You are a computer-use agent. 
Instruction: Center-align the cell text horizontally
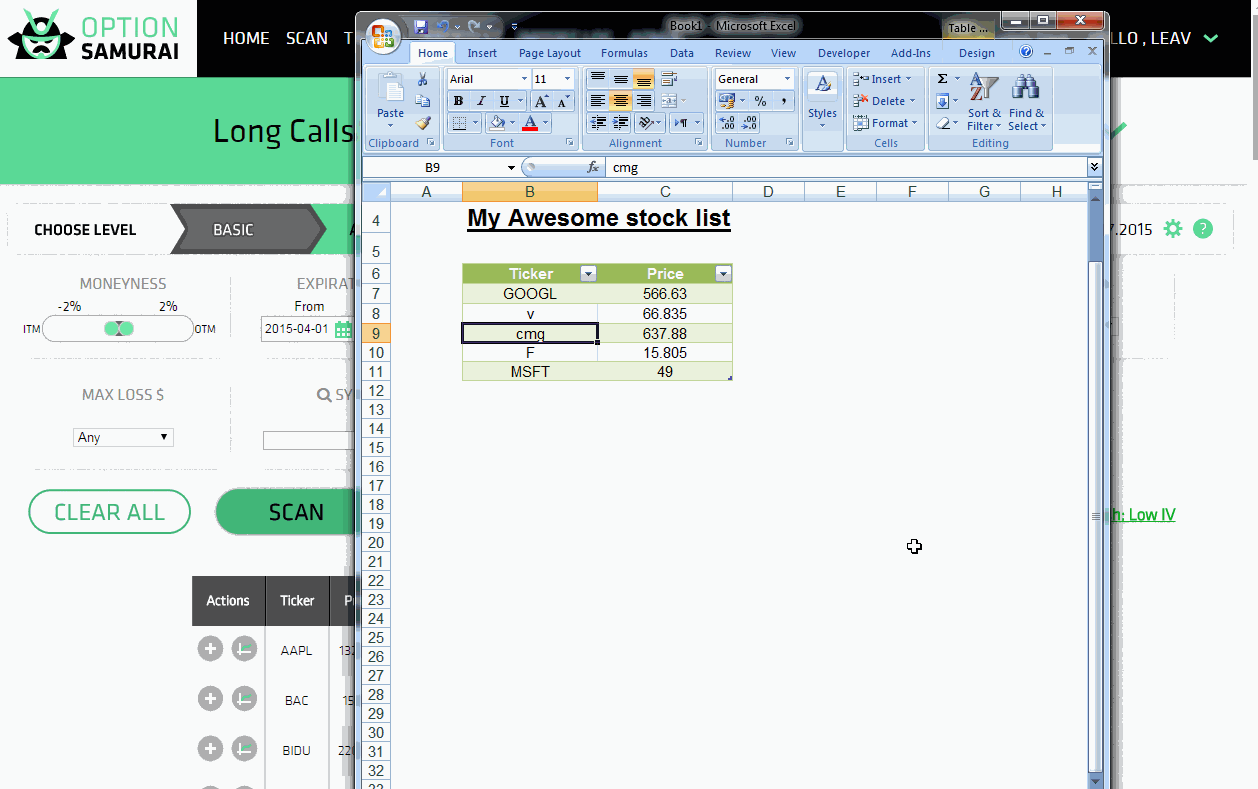621,101
